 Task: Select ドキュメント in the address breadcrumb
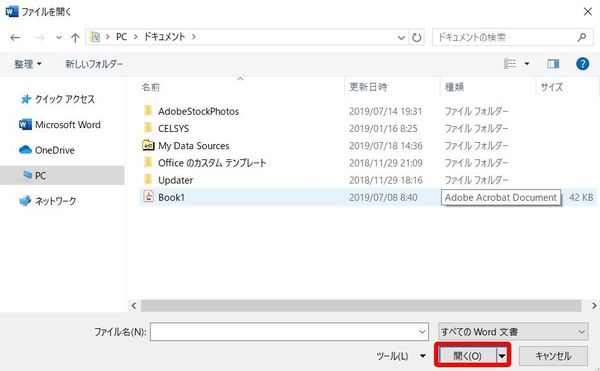tap(164, 37)
